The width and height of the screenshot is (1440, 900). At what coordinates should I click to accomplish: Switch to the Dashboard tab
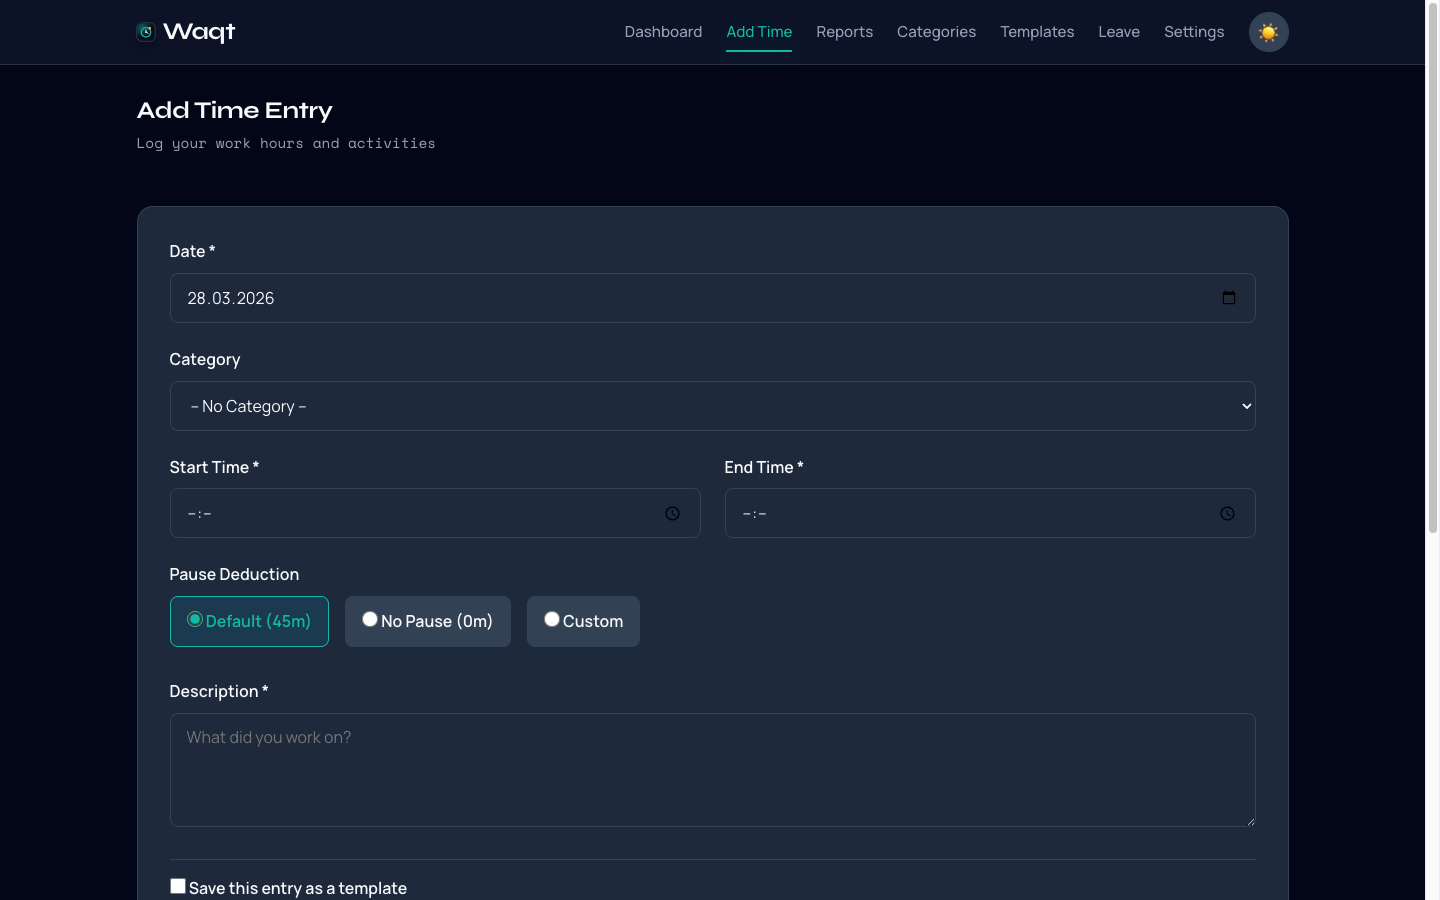tap(663, 31)
